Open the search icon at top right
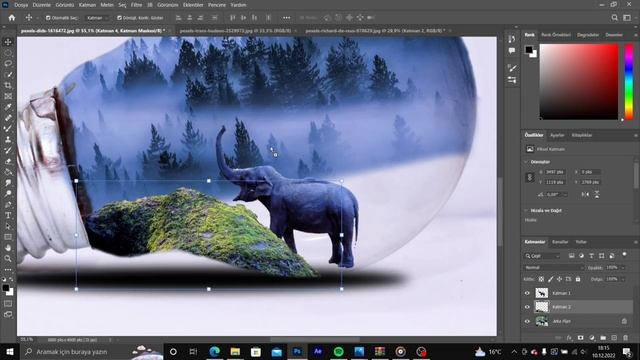This screenshot has width=640, height=360. click(615, 18)
